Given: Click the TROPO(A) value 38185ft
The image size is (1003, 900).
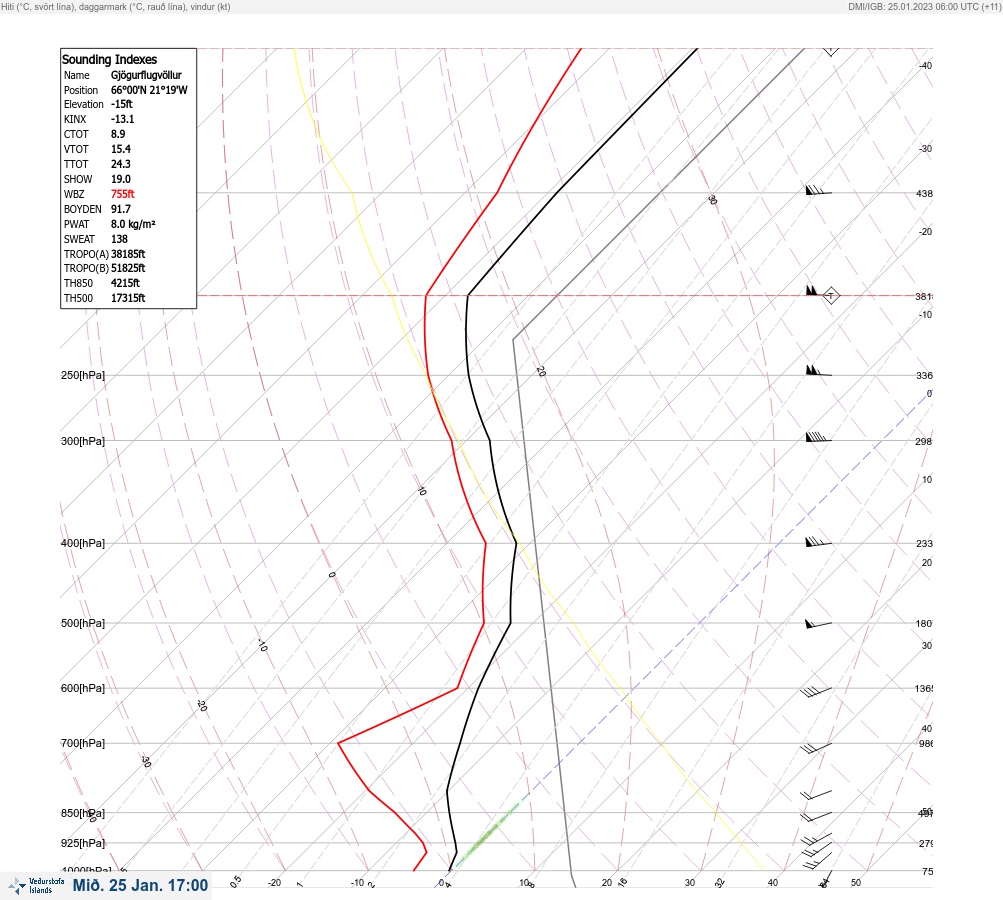Looking at the screenshot, I should [128, 254].
